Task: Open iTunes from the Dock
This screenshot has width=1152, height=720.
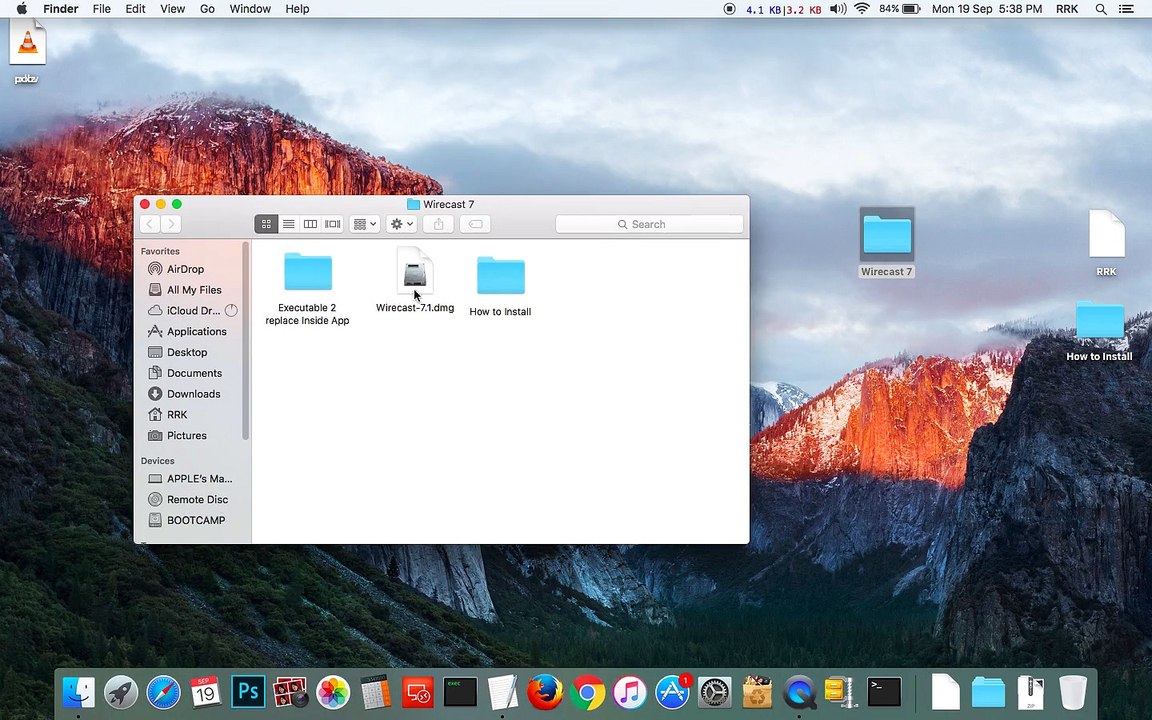Action: (630, 692)
